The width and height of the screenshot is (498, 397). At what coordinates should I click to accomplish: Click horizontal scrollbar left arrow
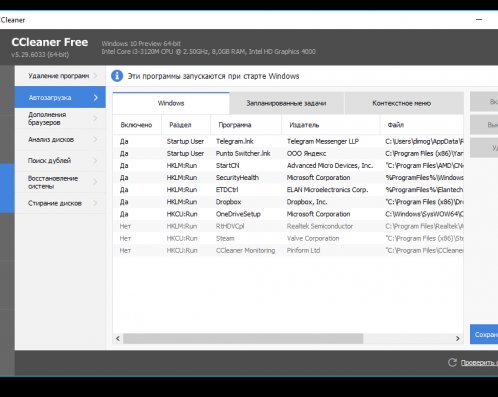pyautogui.click(x=118, y=338)
